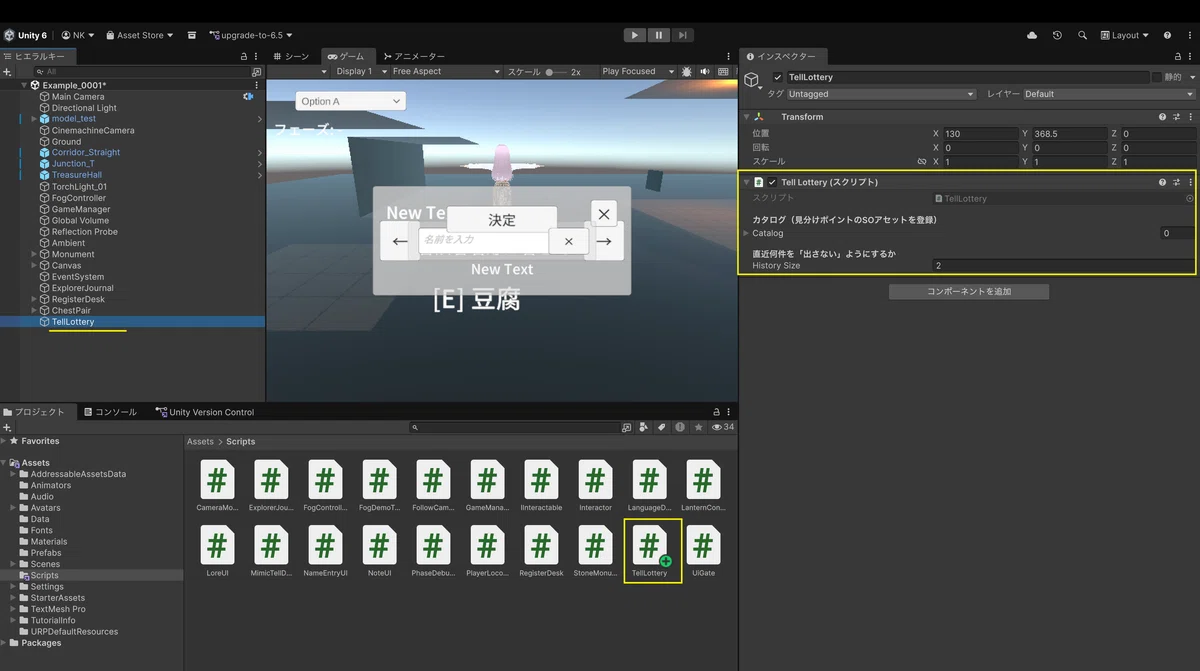This screenshot has height=671, width=1200.
Task: Toggle the Gizmos bug icon in Game view
Action: click(x=686, y=72)
